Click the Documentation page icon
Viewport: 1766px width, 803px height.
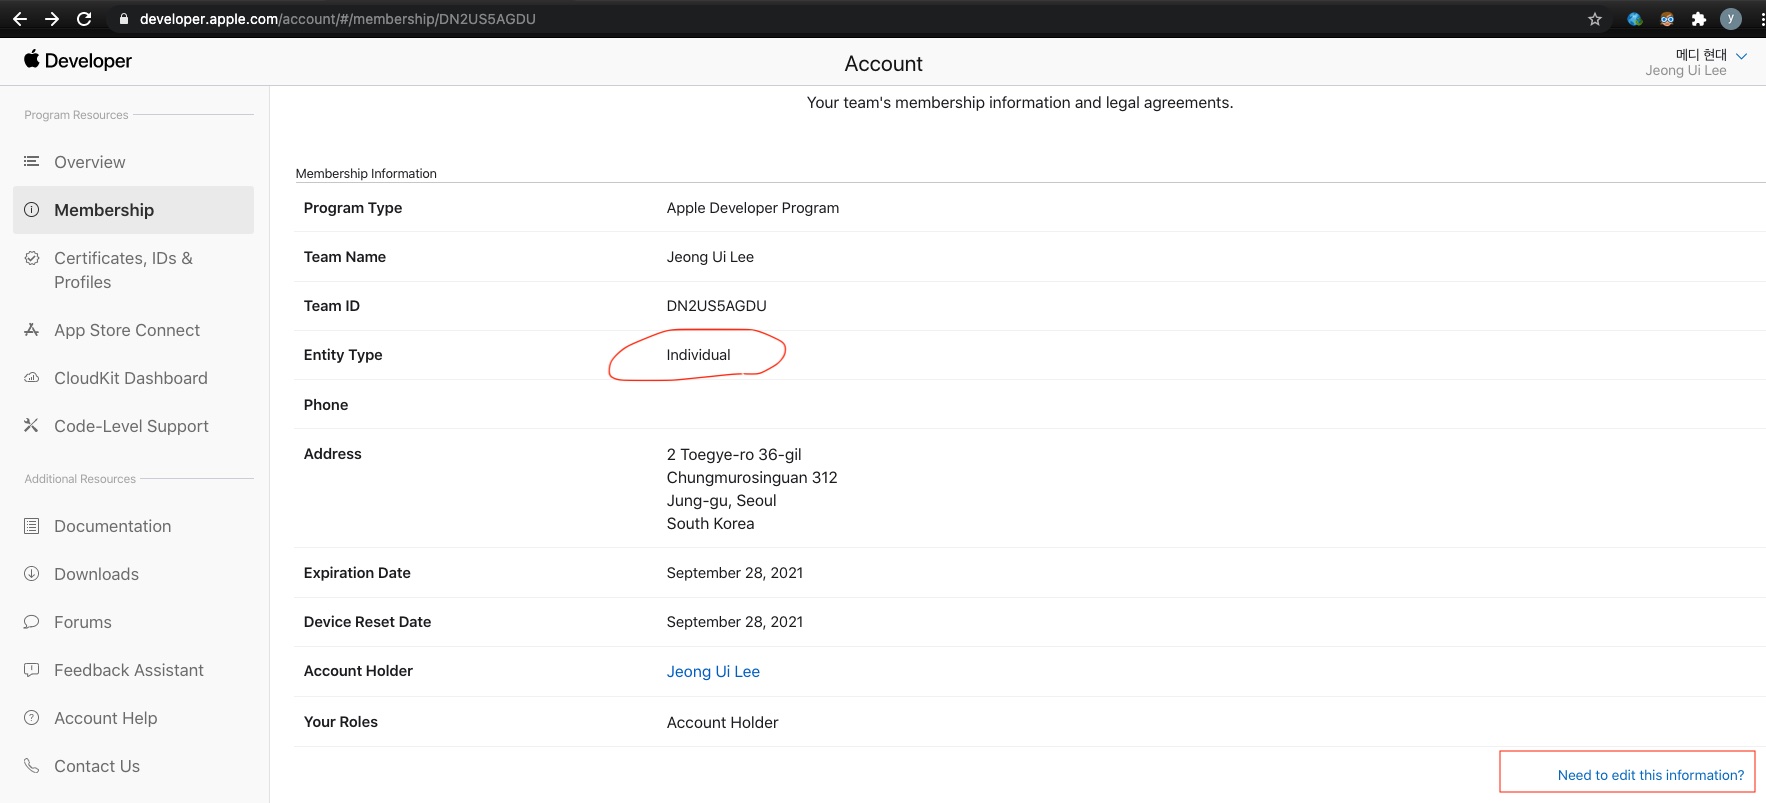[x=32, y=526]
